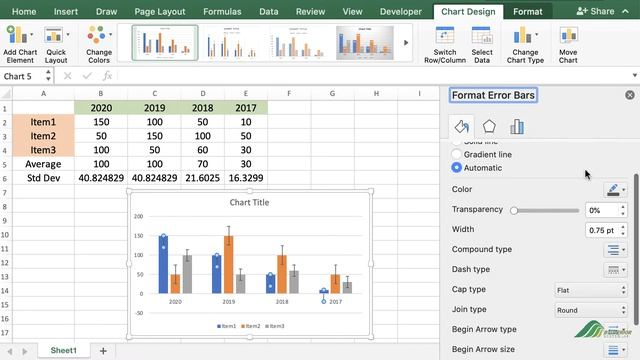Open the Data tab
Image resolution: width=640 pixels, height=360 pixels.
tap(269, 11)
